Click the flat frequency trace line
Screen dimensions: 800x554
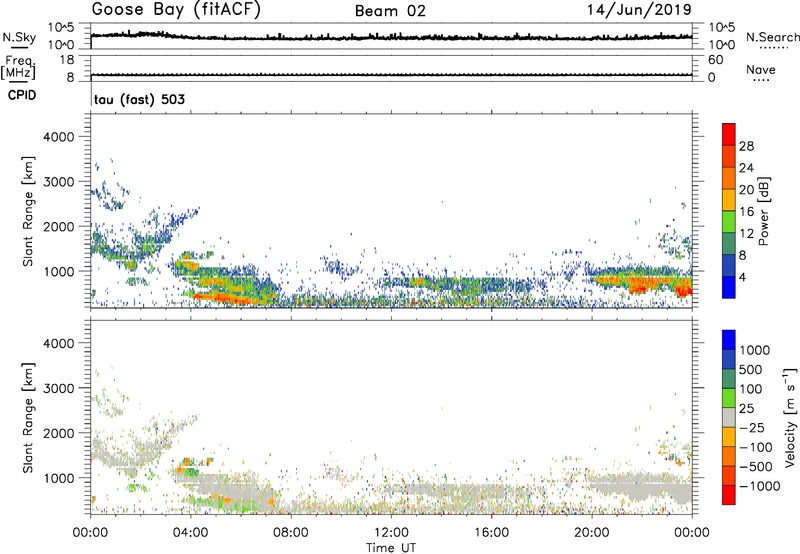click(x=391, y=75)
